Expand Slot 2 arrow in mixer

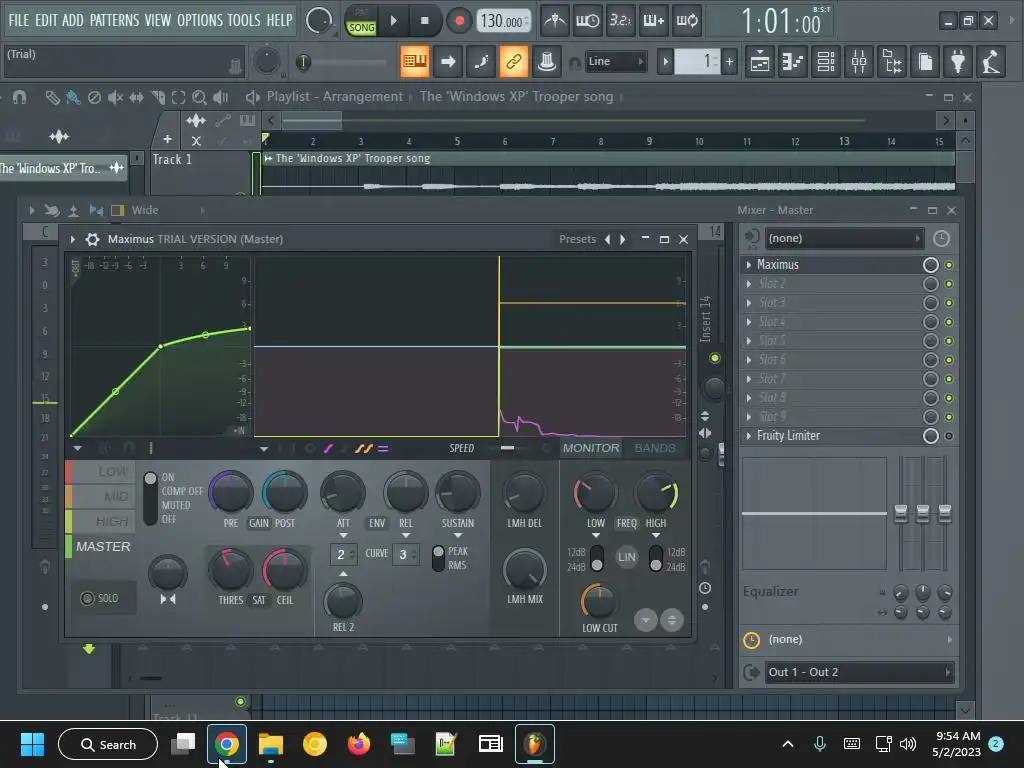coord(748,284)
